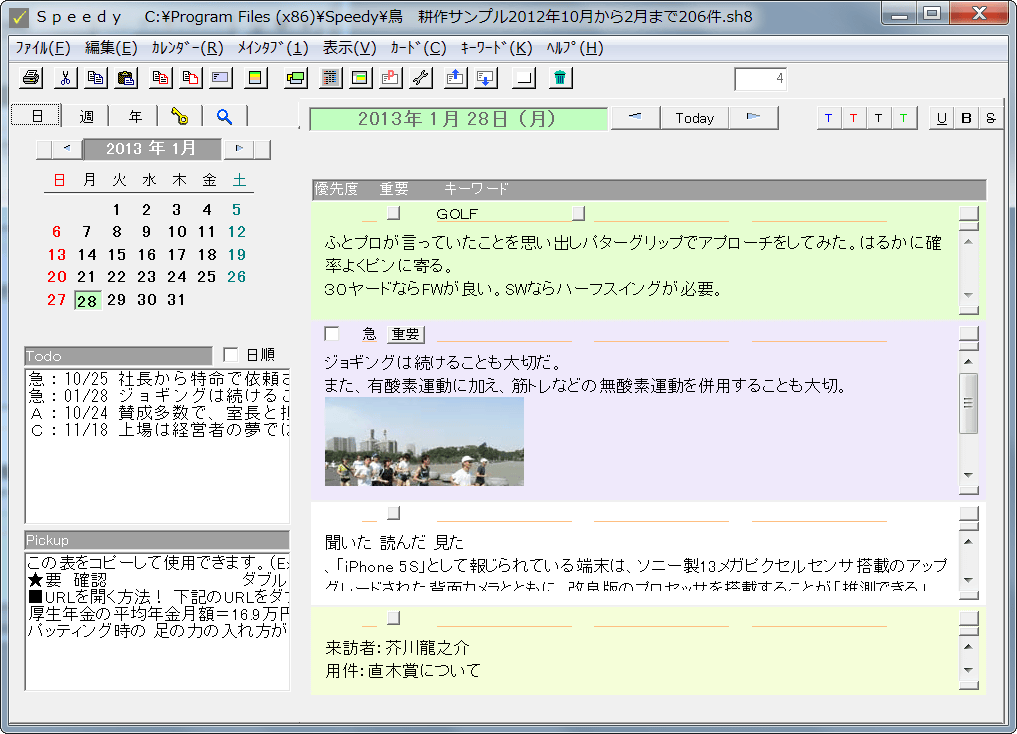Click the down scroll arrow on the iPhone card
This screenshot has height=734, width=1017.
point(968,580)
